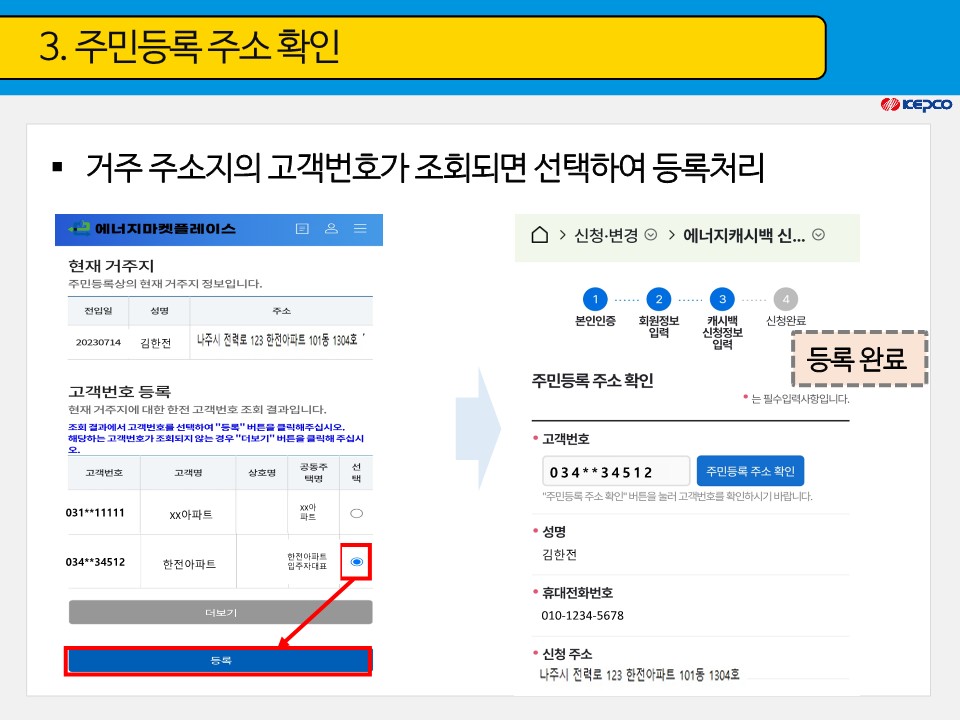Click step 4 신청완료 gray circle
Image resolution: width=960 pixels, height=720 pixels.
pyautogui.click(x=785, y=300)
